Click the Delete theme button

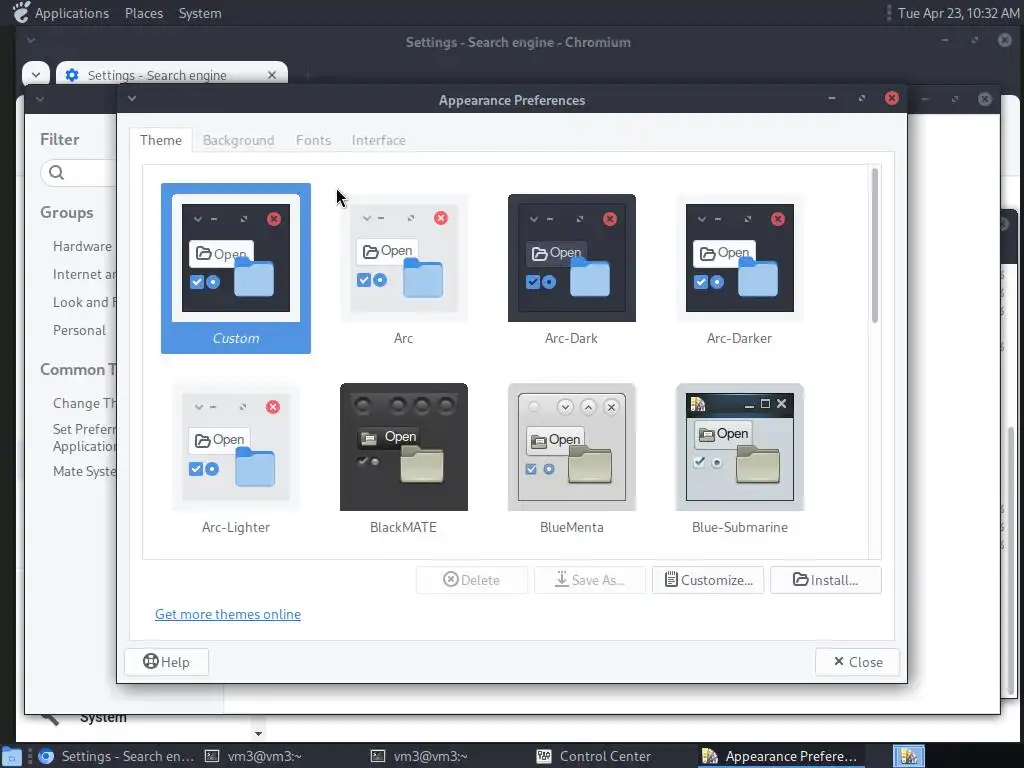coord(472,580)
